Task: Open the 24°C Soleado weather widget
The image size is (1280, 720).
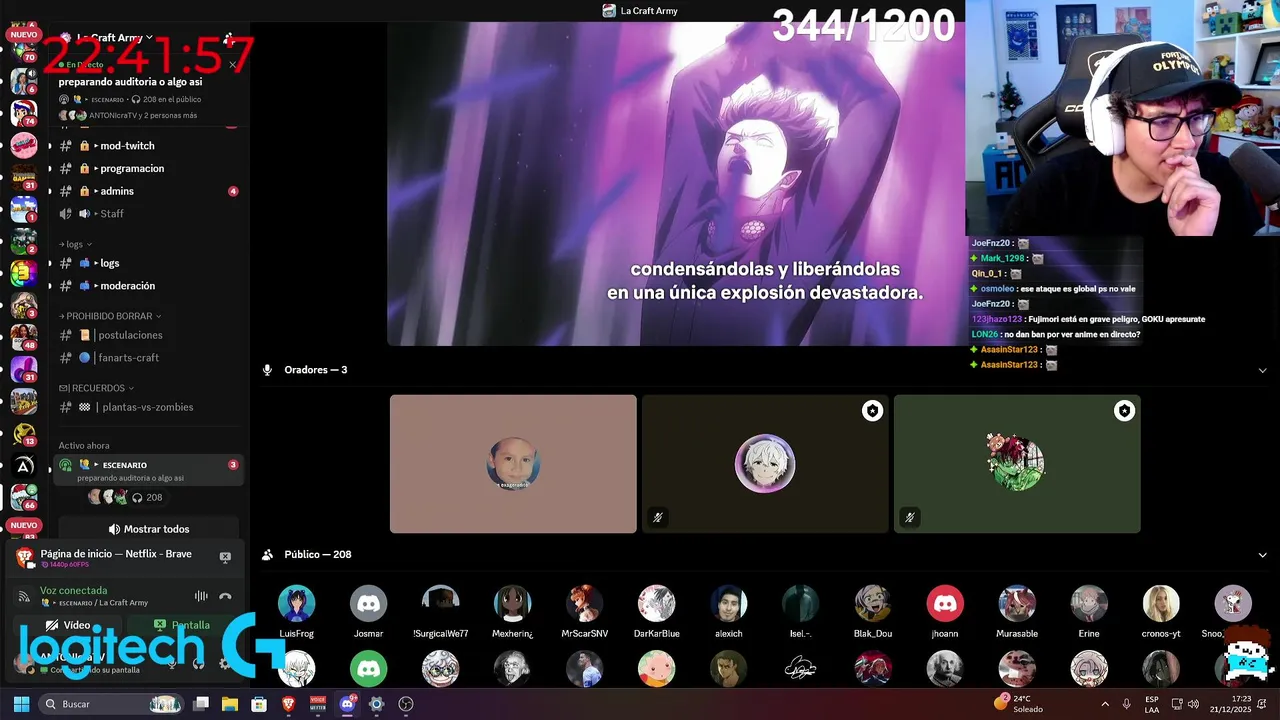Action: pos(1018,704)
